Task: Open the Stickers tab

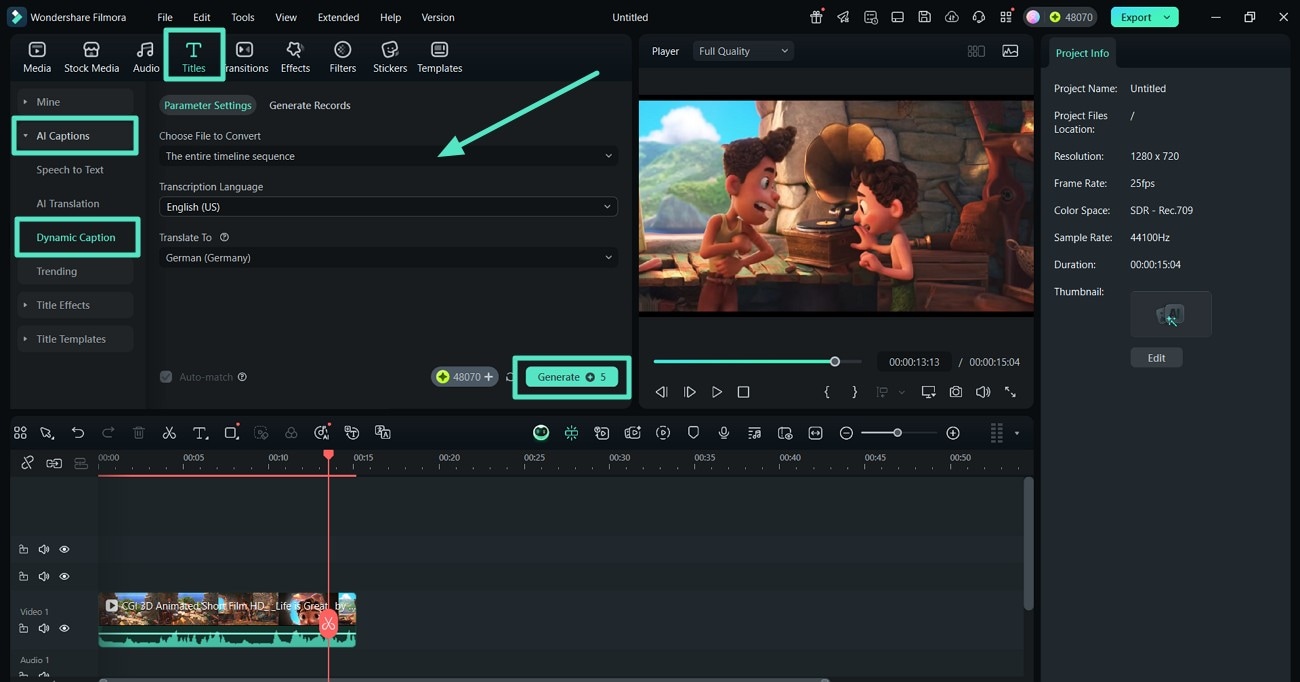Action: [x=390, y=57]
